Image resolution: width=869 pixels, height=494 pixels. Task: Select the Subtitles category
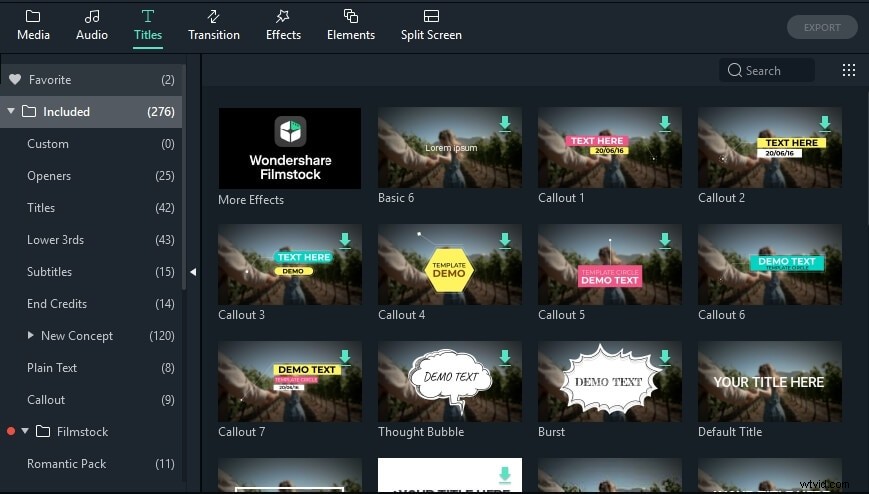point(91,272)
